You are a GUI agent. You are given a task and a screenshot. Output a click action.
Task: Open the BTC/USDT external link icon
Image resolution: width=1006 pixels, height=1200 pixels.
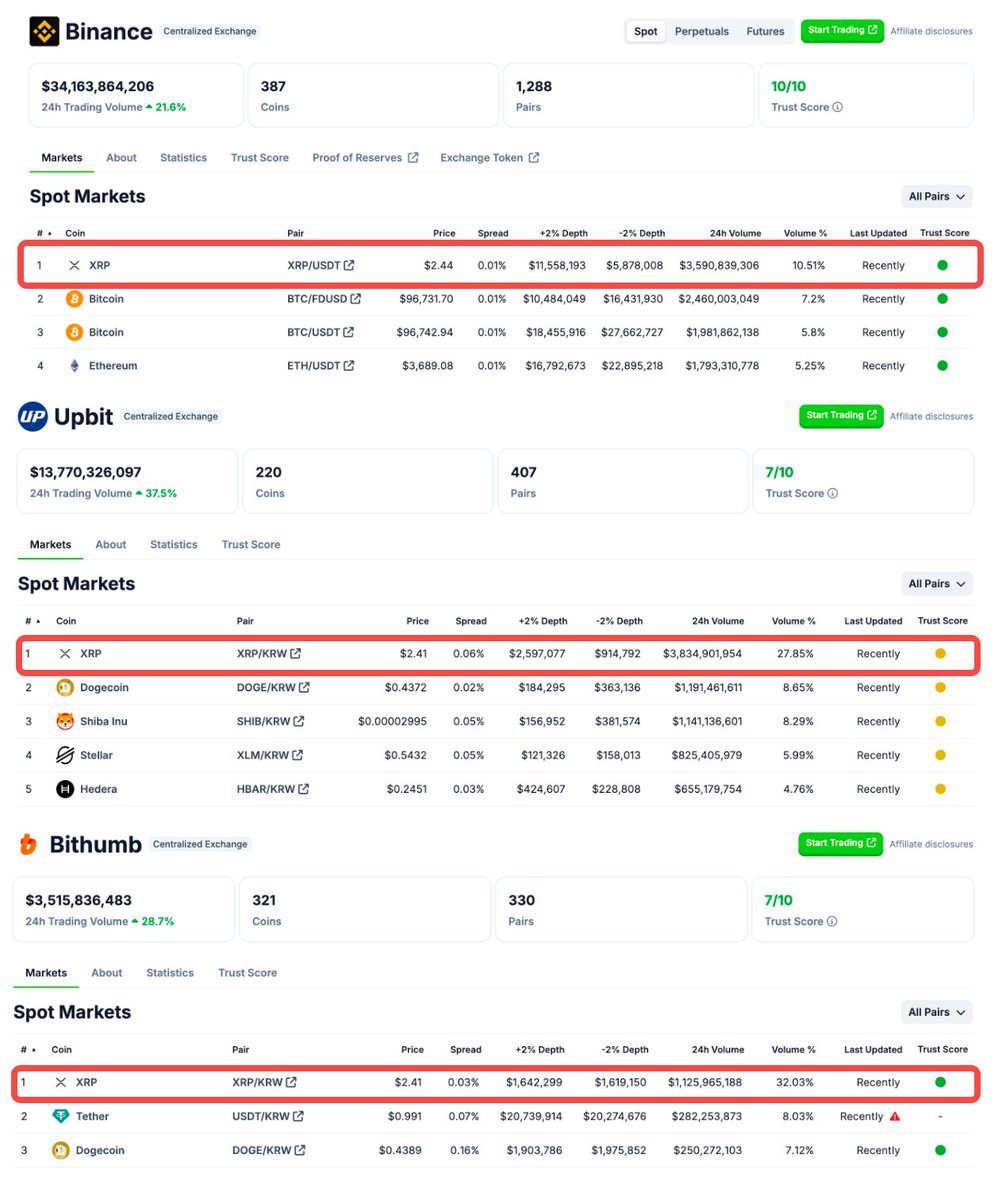349,332
